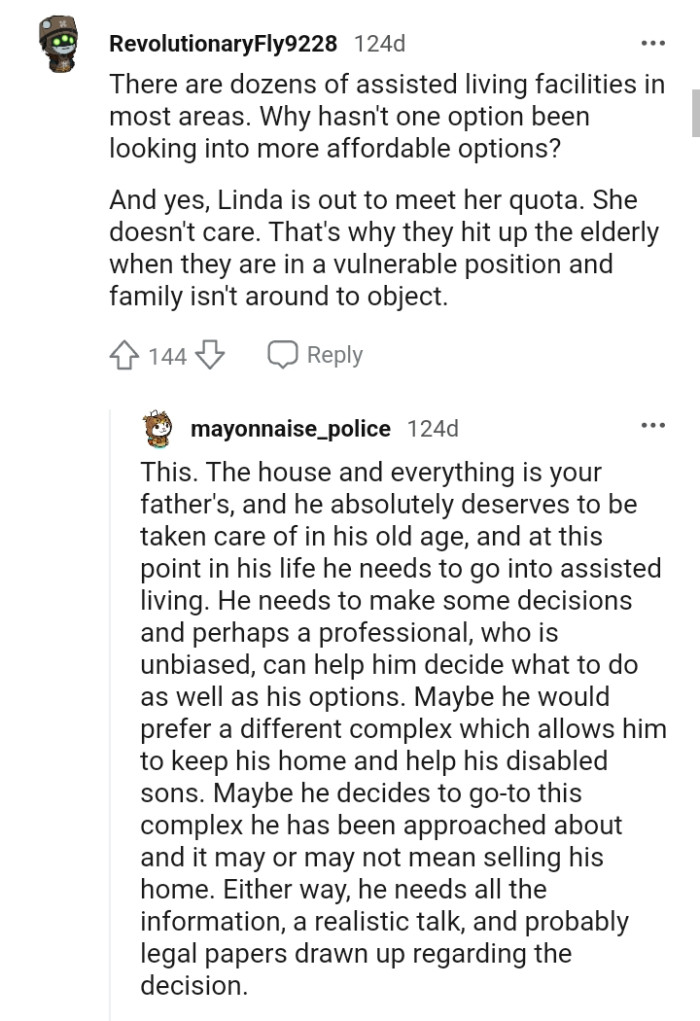Open RevolutionaryFly9228's robot avatar
700x1021 pixels.
[x=58, y=43]
